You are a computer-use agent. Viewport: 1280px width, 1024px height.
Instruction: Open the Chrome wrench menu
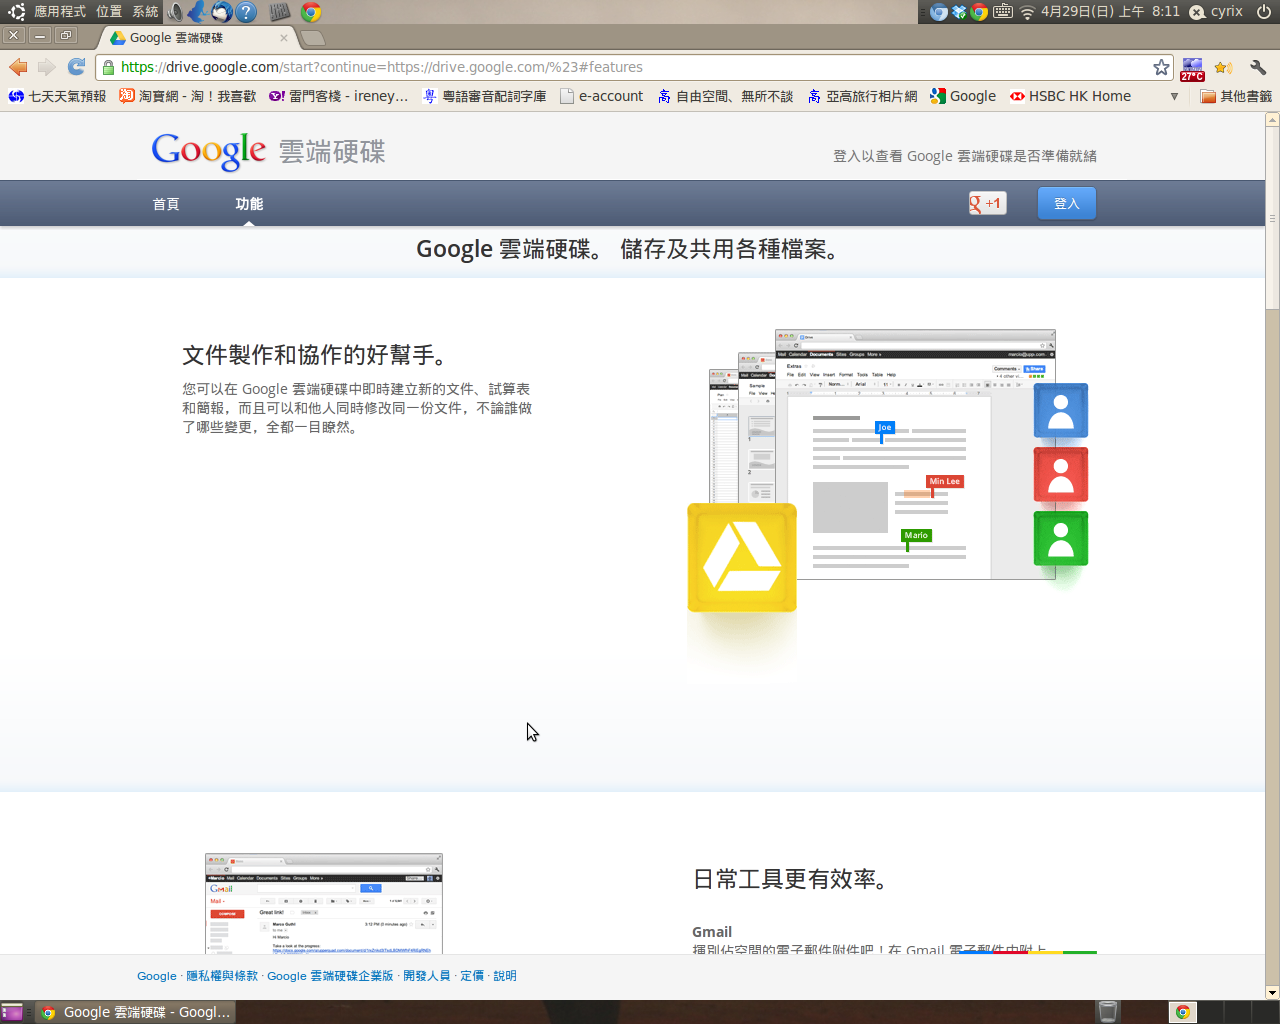1258,67
